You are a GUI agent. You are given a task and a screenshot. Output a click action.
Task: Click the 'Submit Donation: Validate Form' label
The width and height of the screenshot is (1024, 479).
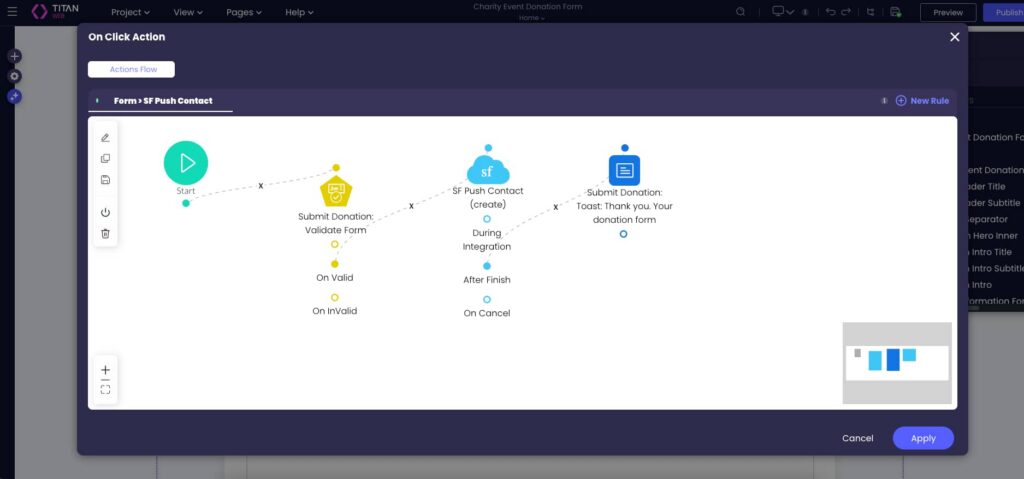click(x=336, y=223)
